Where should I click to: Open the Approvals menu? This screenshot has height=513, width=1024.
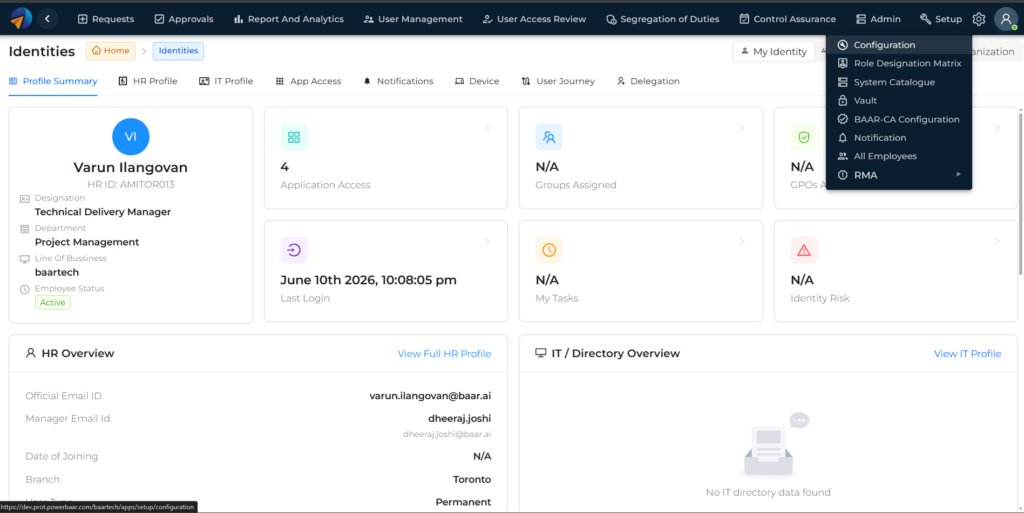tap(184, 19)
